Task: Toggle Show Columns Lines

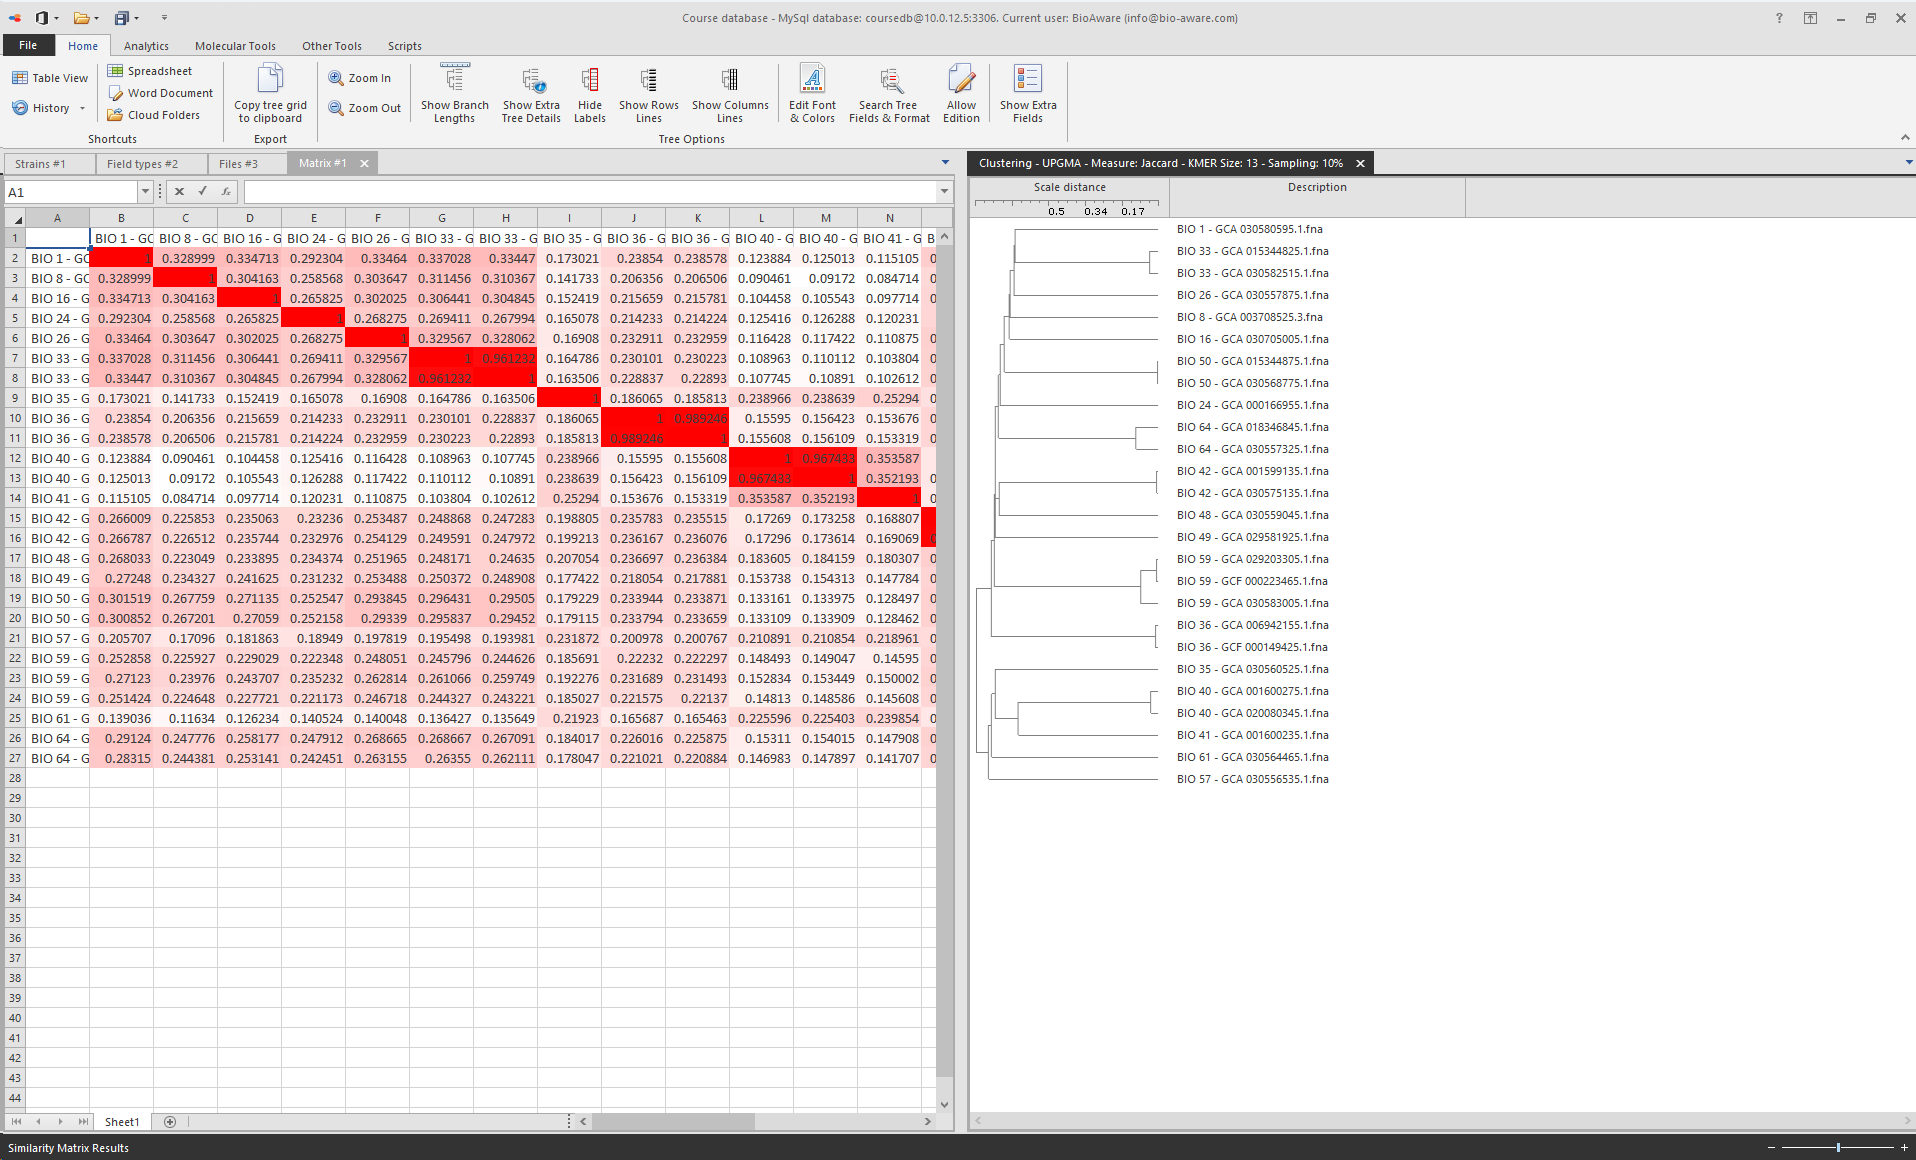Action: (x=730, y=92)
